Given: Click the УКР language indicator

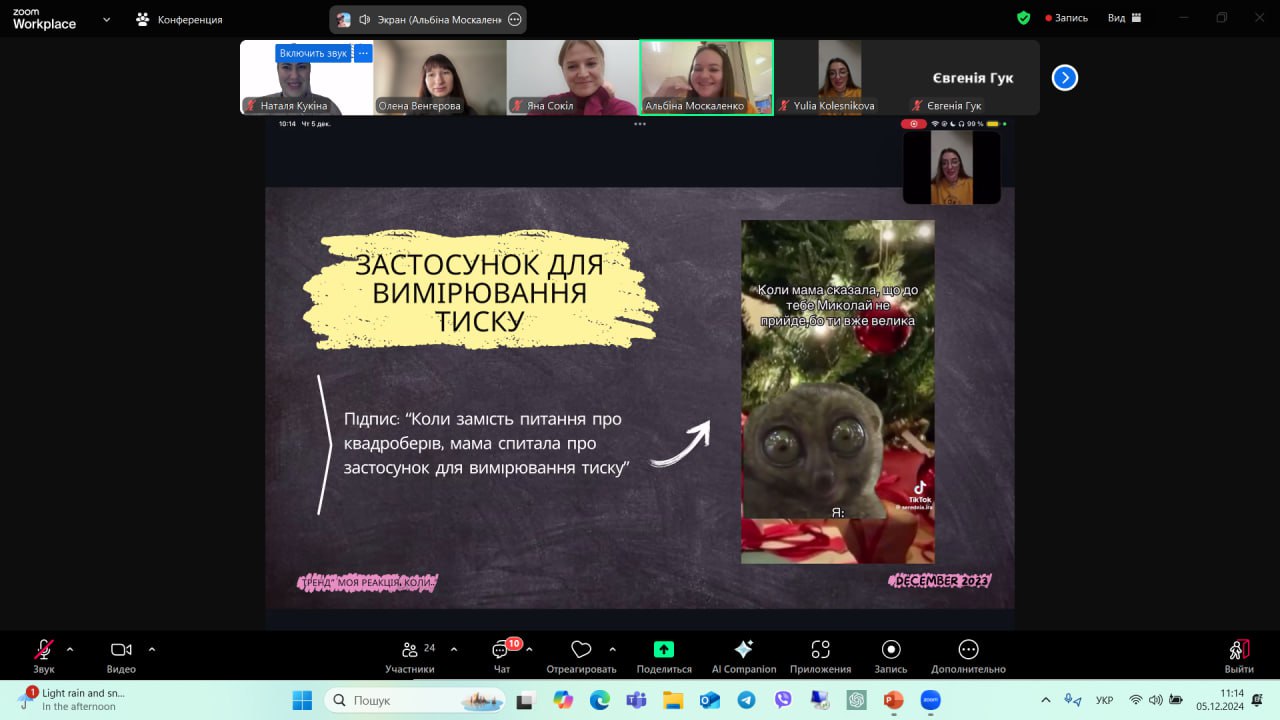Looking at the screenshot, I should click(1105, 700).
